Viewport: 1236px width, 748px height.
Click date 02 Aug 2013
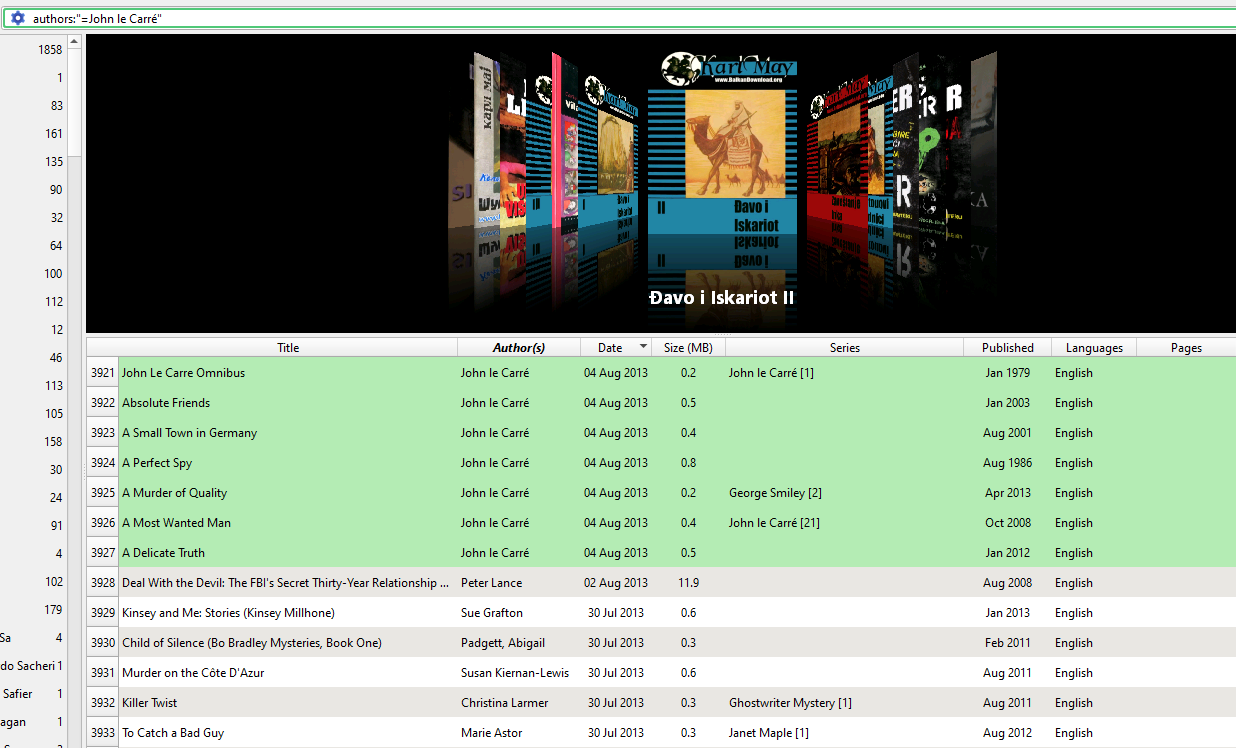[616, 583]
